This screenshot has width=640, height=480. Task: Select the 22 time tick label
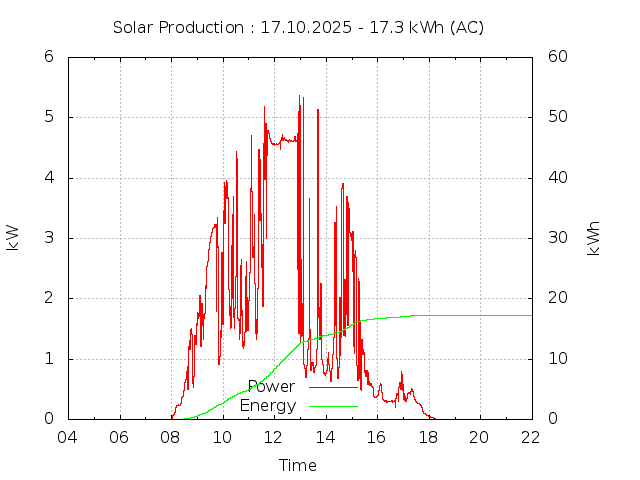(x=531, y=438)
